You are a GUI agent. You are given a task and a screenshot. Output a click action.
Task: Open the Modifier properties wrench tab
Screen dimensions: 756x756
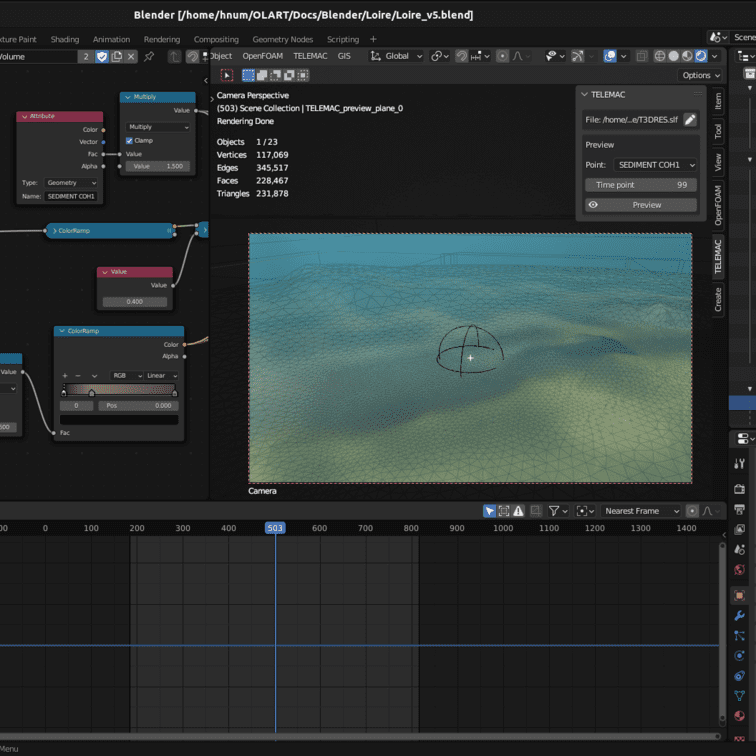pos(740,615)
